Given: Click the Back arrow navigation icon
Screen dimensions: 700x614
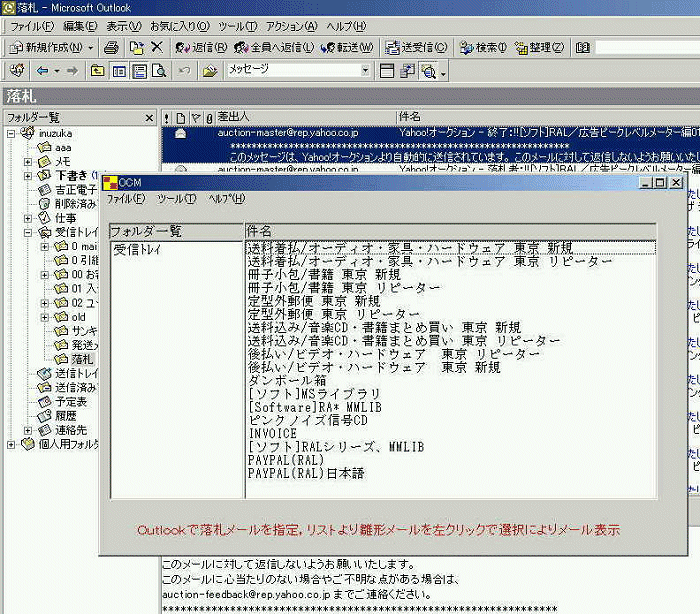Looking at the screenshot, I should click(x=42, y=71).
